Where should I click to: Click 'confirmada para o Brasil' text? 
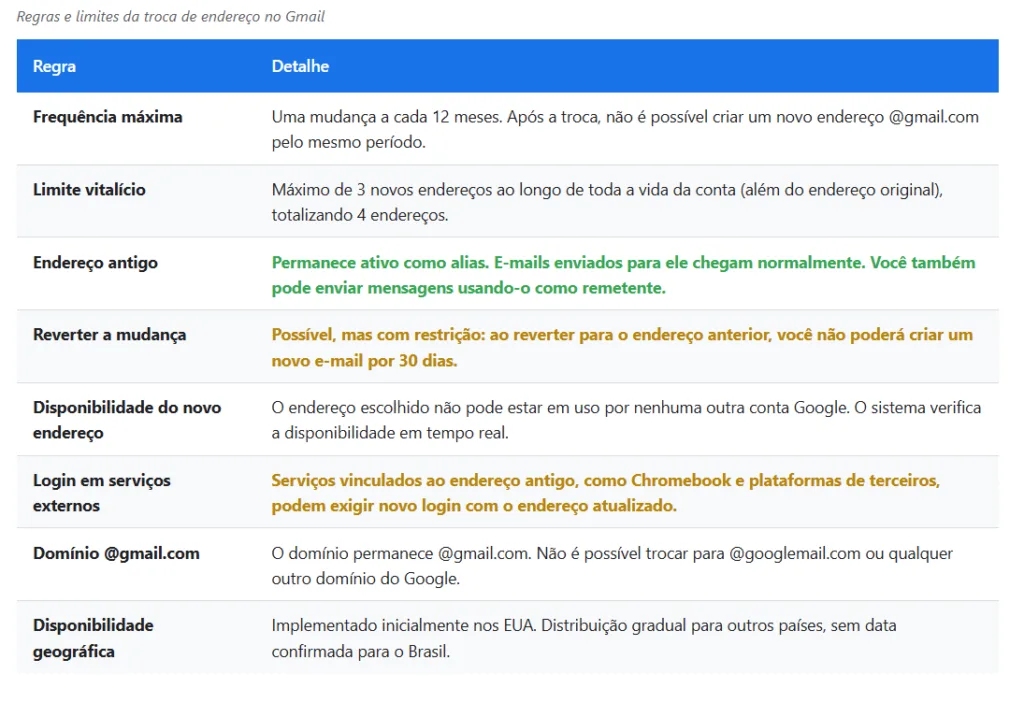(360, 652)
